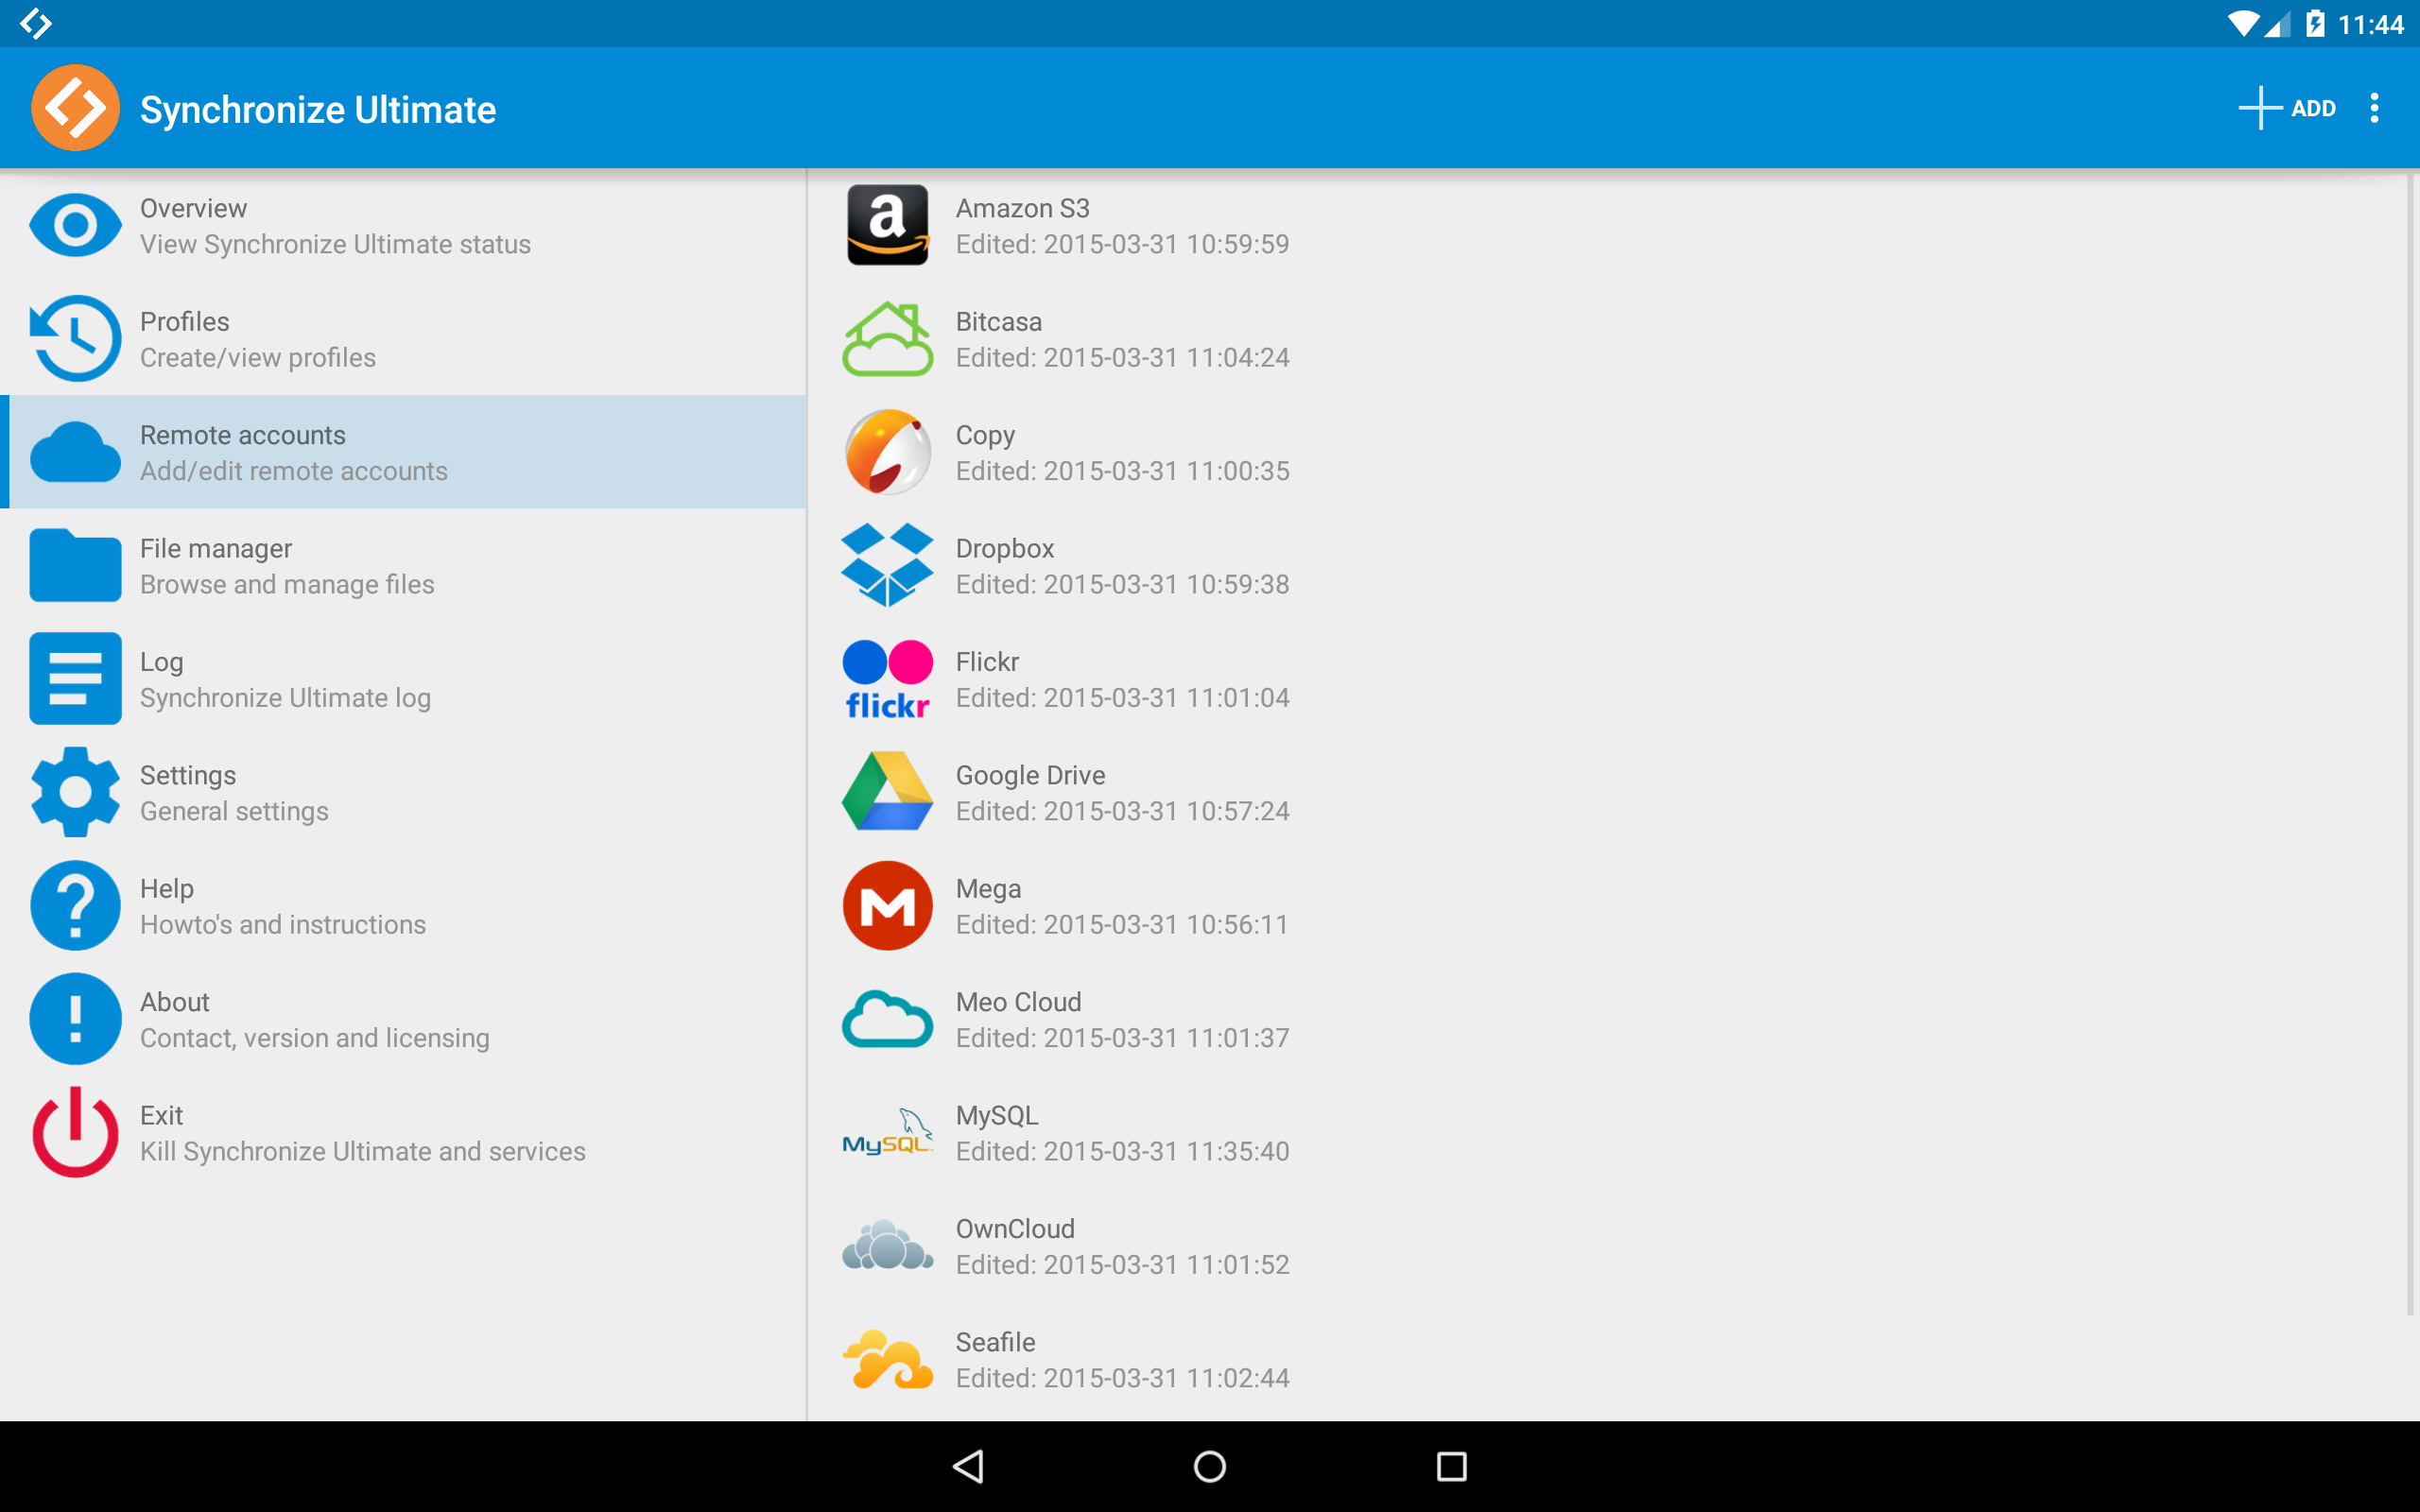The width and height of the screenshot is (2420, 1512).
Task: Click the accounts list scrollbar
Action: [2410, 745]
